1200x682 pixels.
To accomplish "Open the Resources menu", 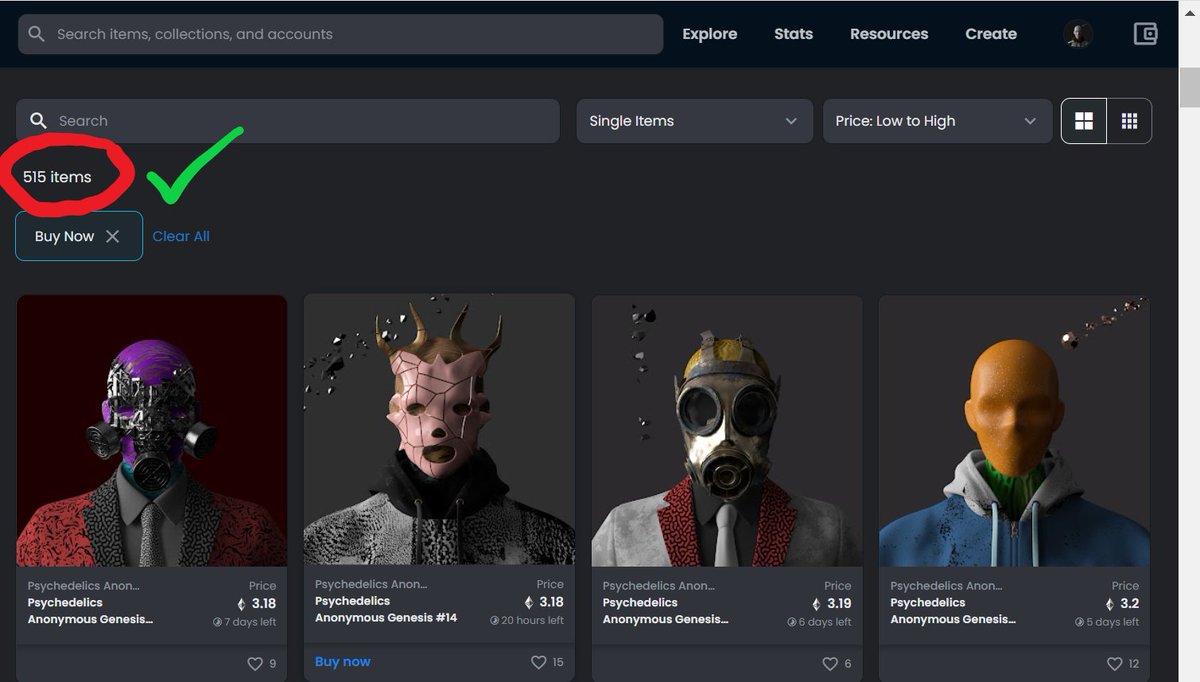I will coord(889,34).
